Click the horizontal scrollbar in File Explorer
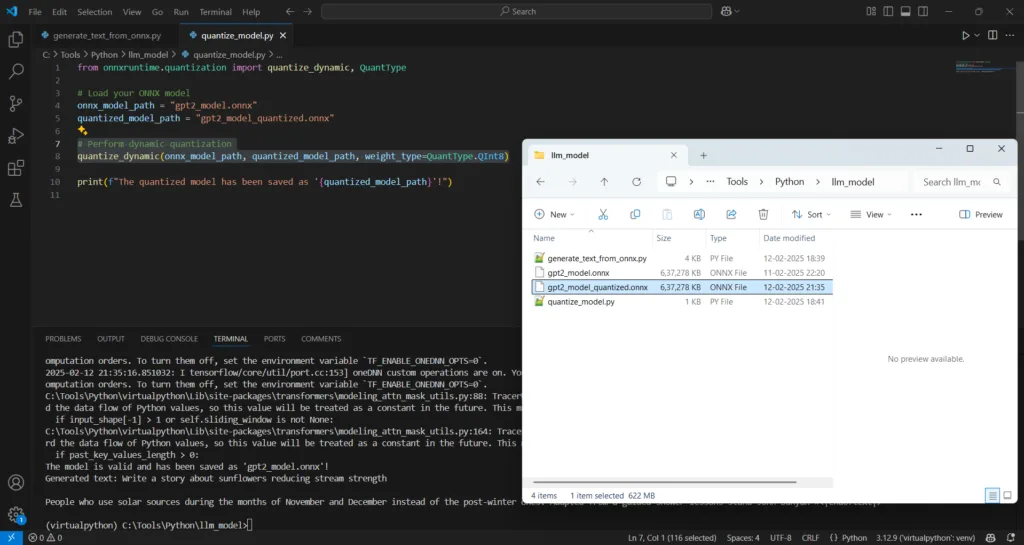1024x545 pixels. click(664, 482)
